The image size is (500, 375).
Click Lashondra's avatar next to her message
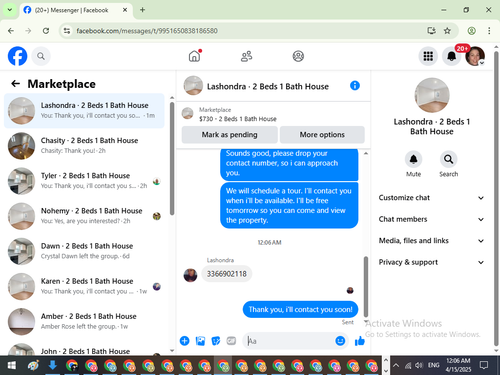tap(190, 275)
